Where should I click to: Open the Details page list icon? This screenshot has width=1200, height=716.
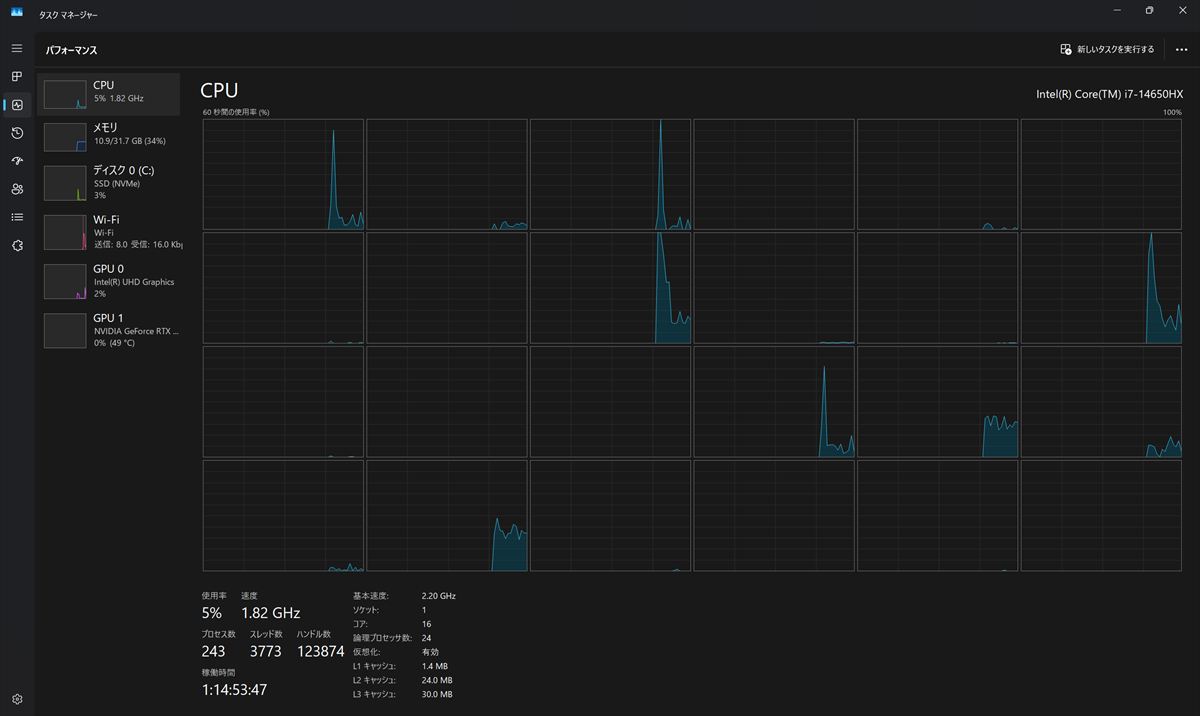pyautogui.click(x=17, y=217)
